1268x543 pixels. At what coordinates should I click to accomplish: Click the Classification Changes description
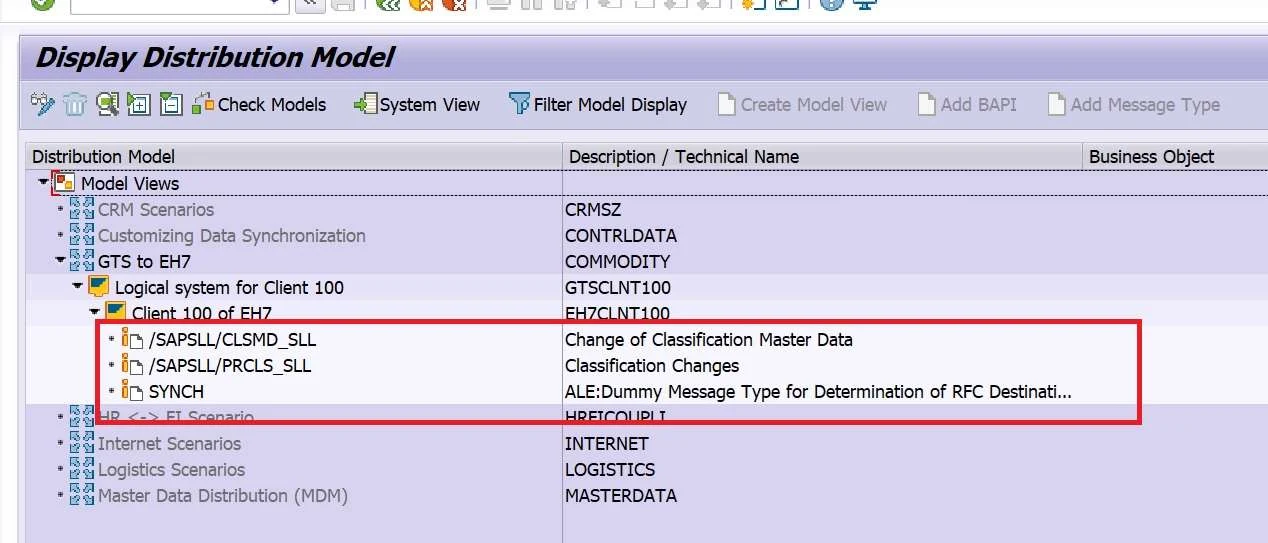pyautogui.click(x=652, y=365)
